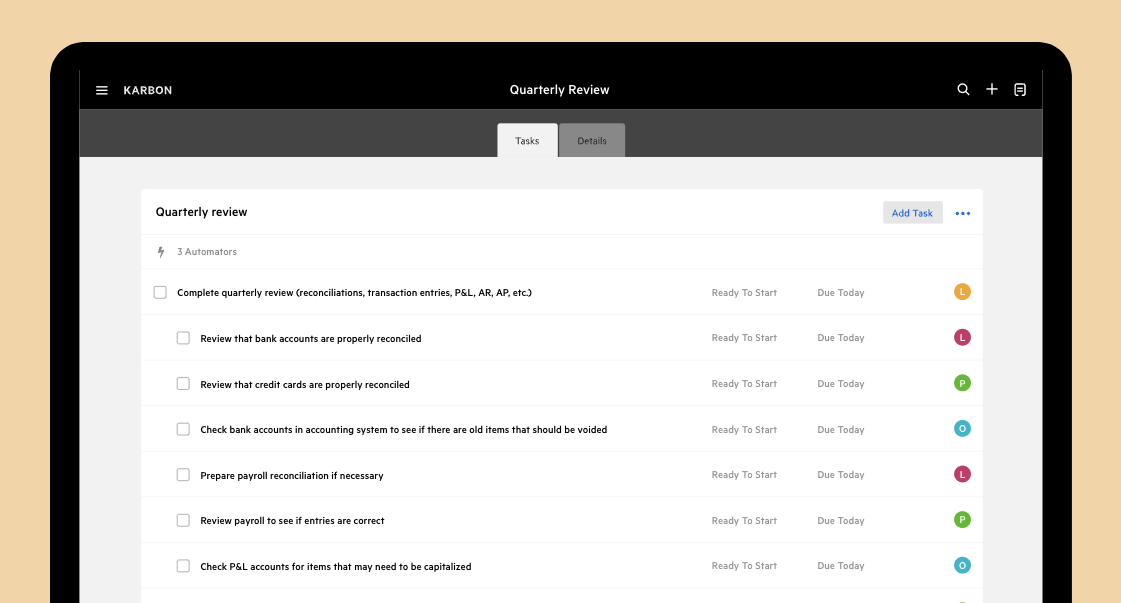Image resolution: width=1121 pixels, height=603 pixels.
Task: Open Prepare payroll reconciliation if necessary task
Action: [292, 476]
